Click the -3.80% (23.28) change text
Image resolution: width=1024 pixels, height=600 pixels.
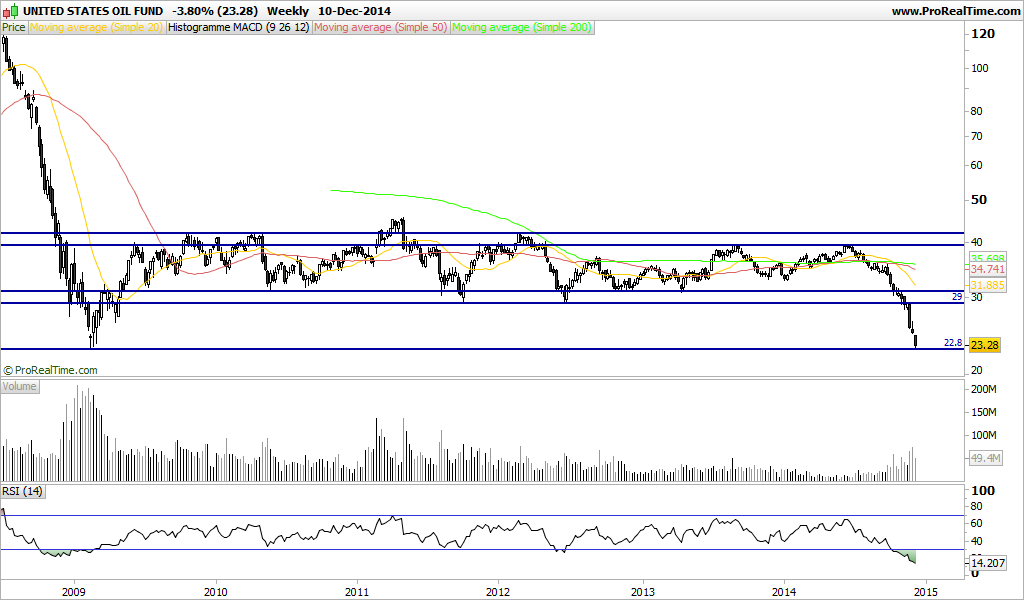[x=216, y=11]
